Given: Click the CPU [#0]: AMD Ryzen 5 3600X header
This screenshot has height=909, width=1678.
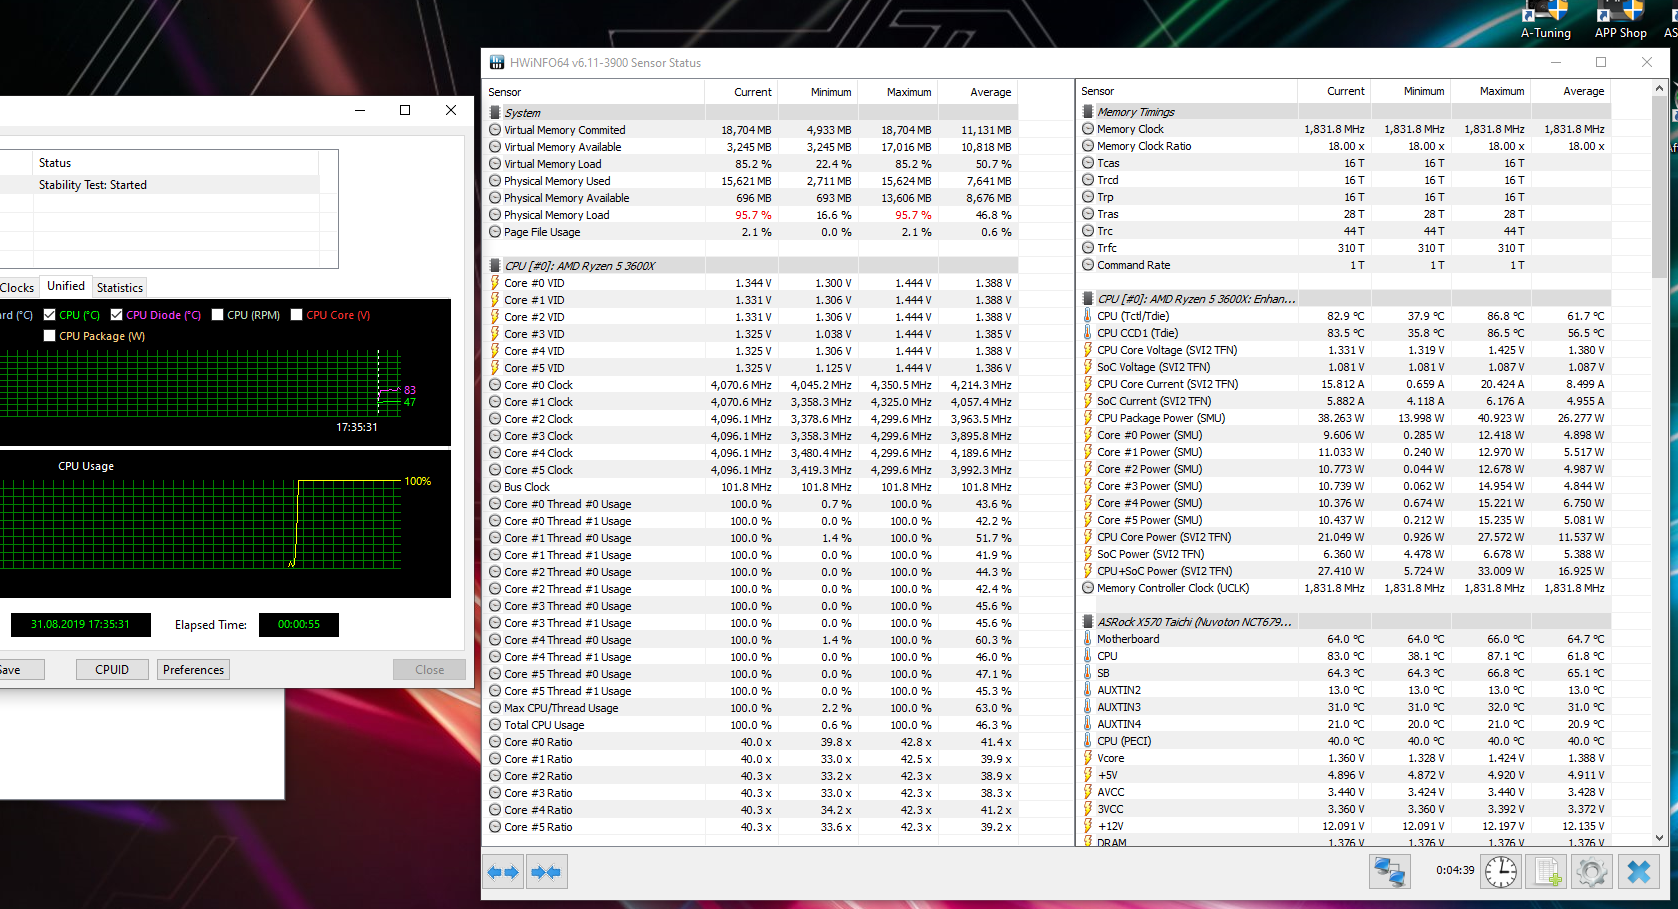Looking at the screenshot, I should (x=580, y=266).
